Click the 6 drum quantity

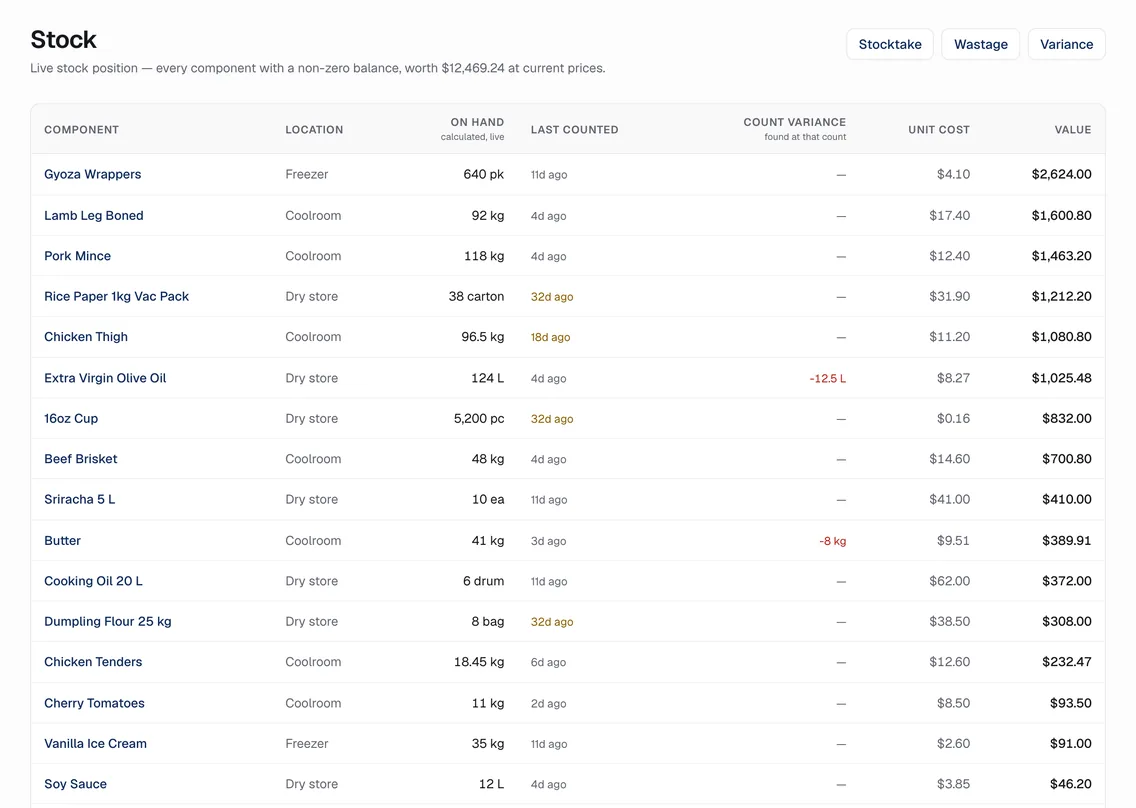[x=483, y=581]
